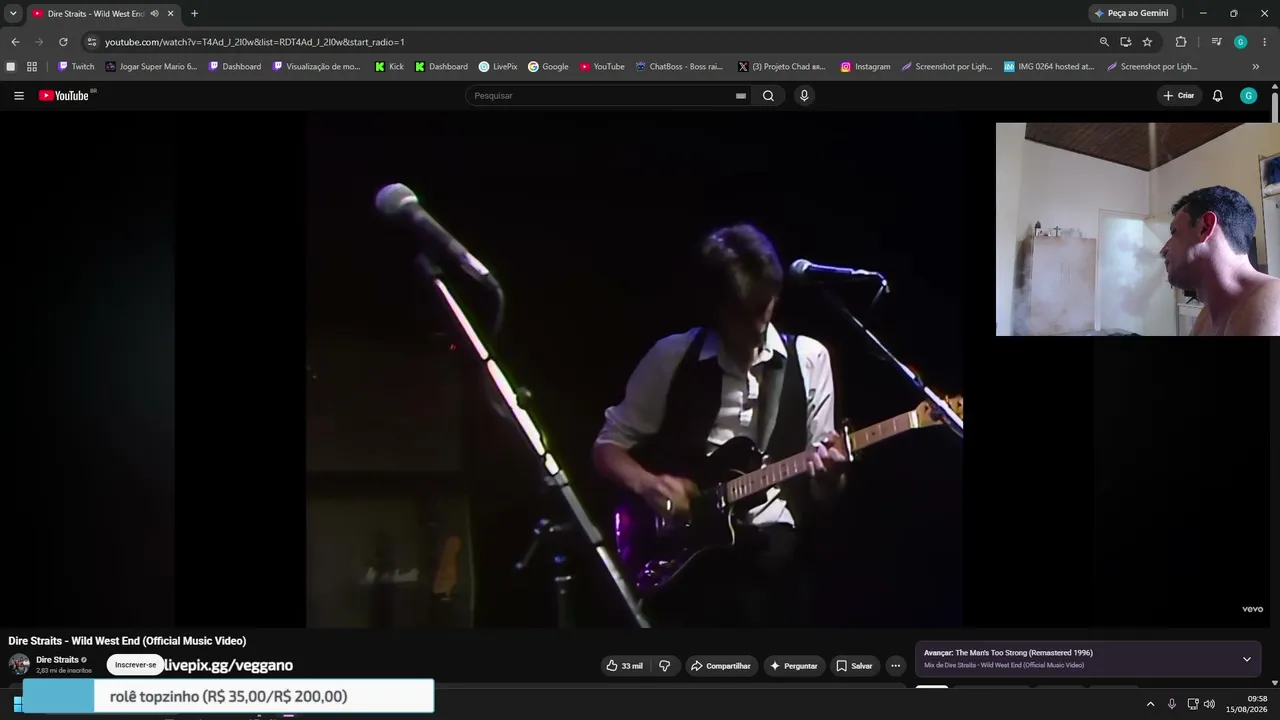1280x720 pixels.
Task: Go back in the browser
Action: (x=15, y=42)
